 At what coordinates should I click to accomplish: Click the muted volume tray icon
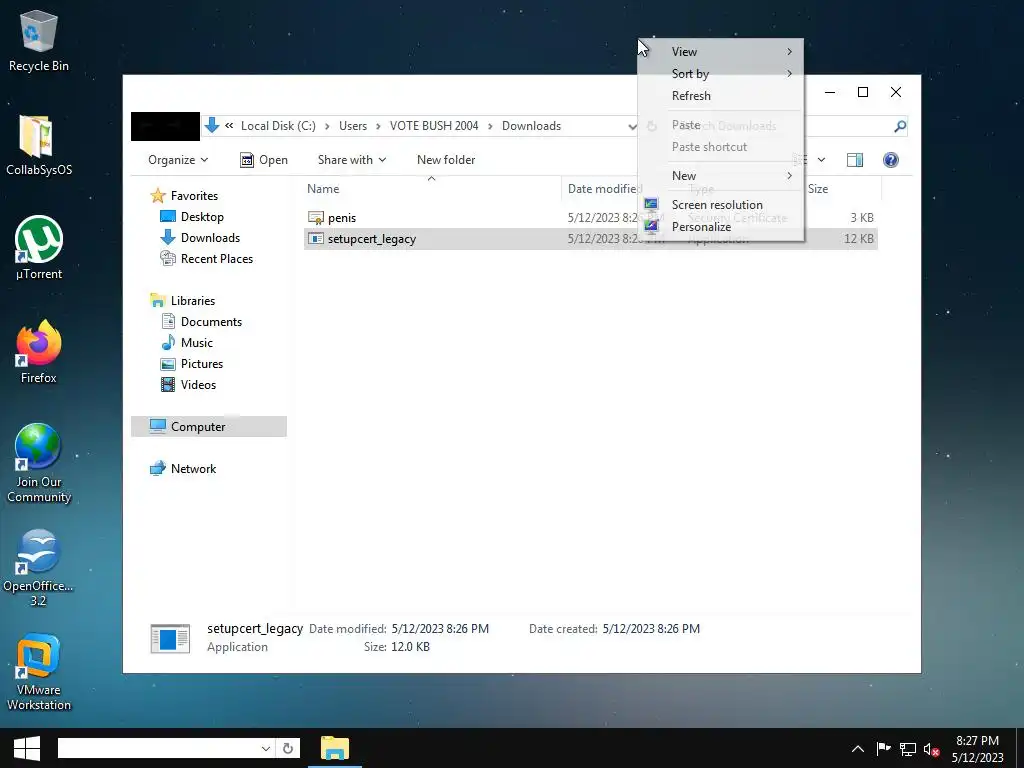click(931, 749)
